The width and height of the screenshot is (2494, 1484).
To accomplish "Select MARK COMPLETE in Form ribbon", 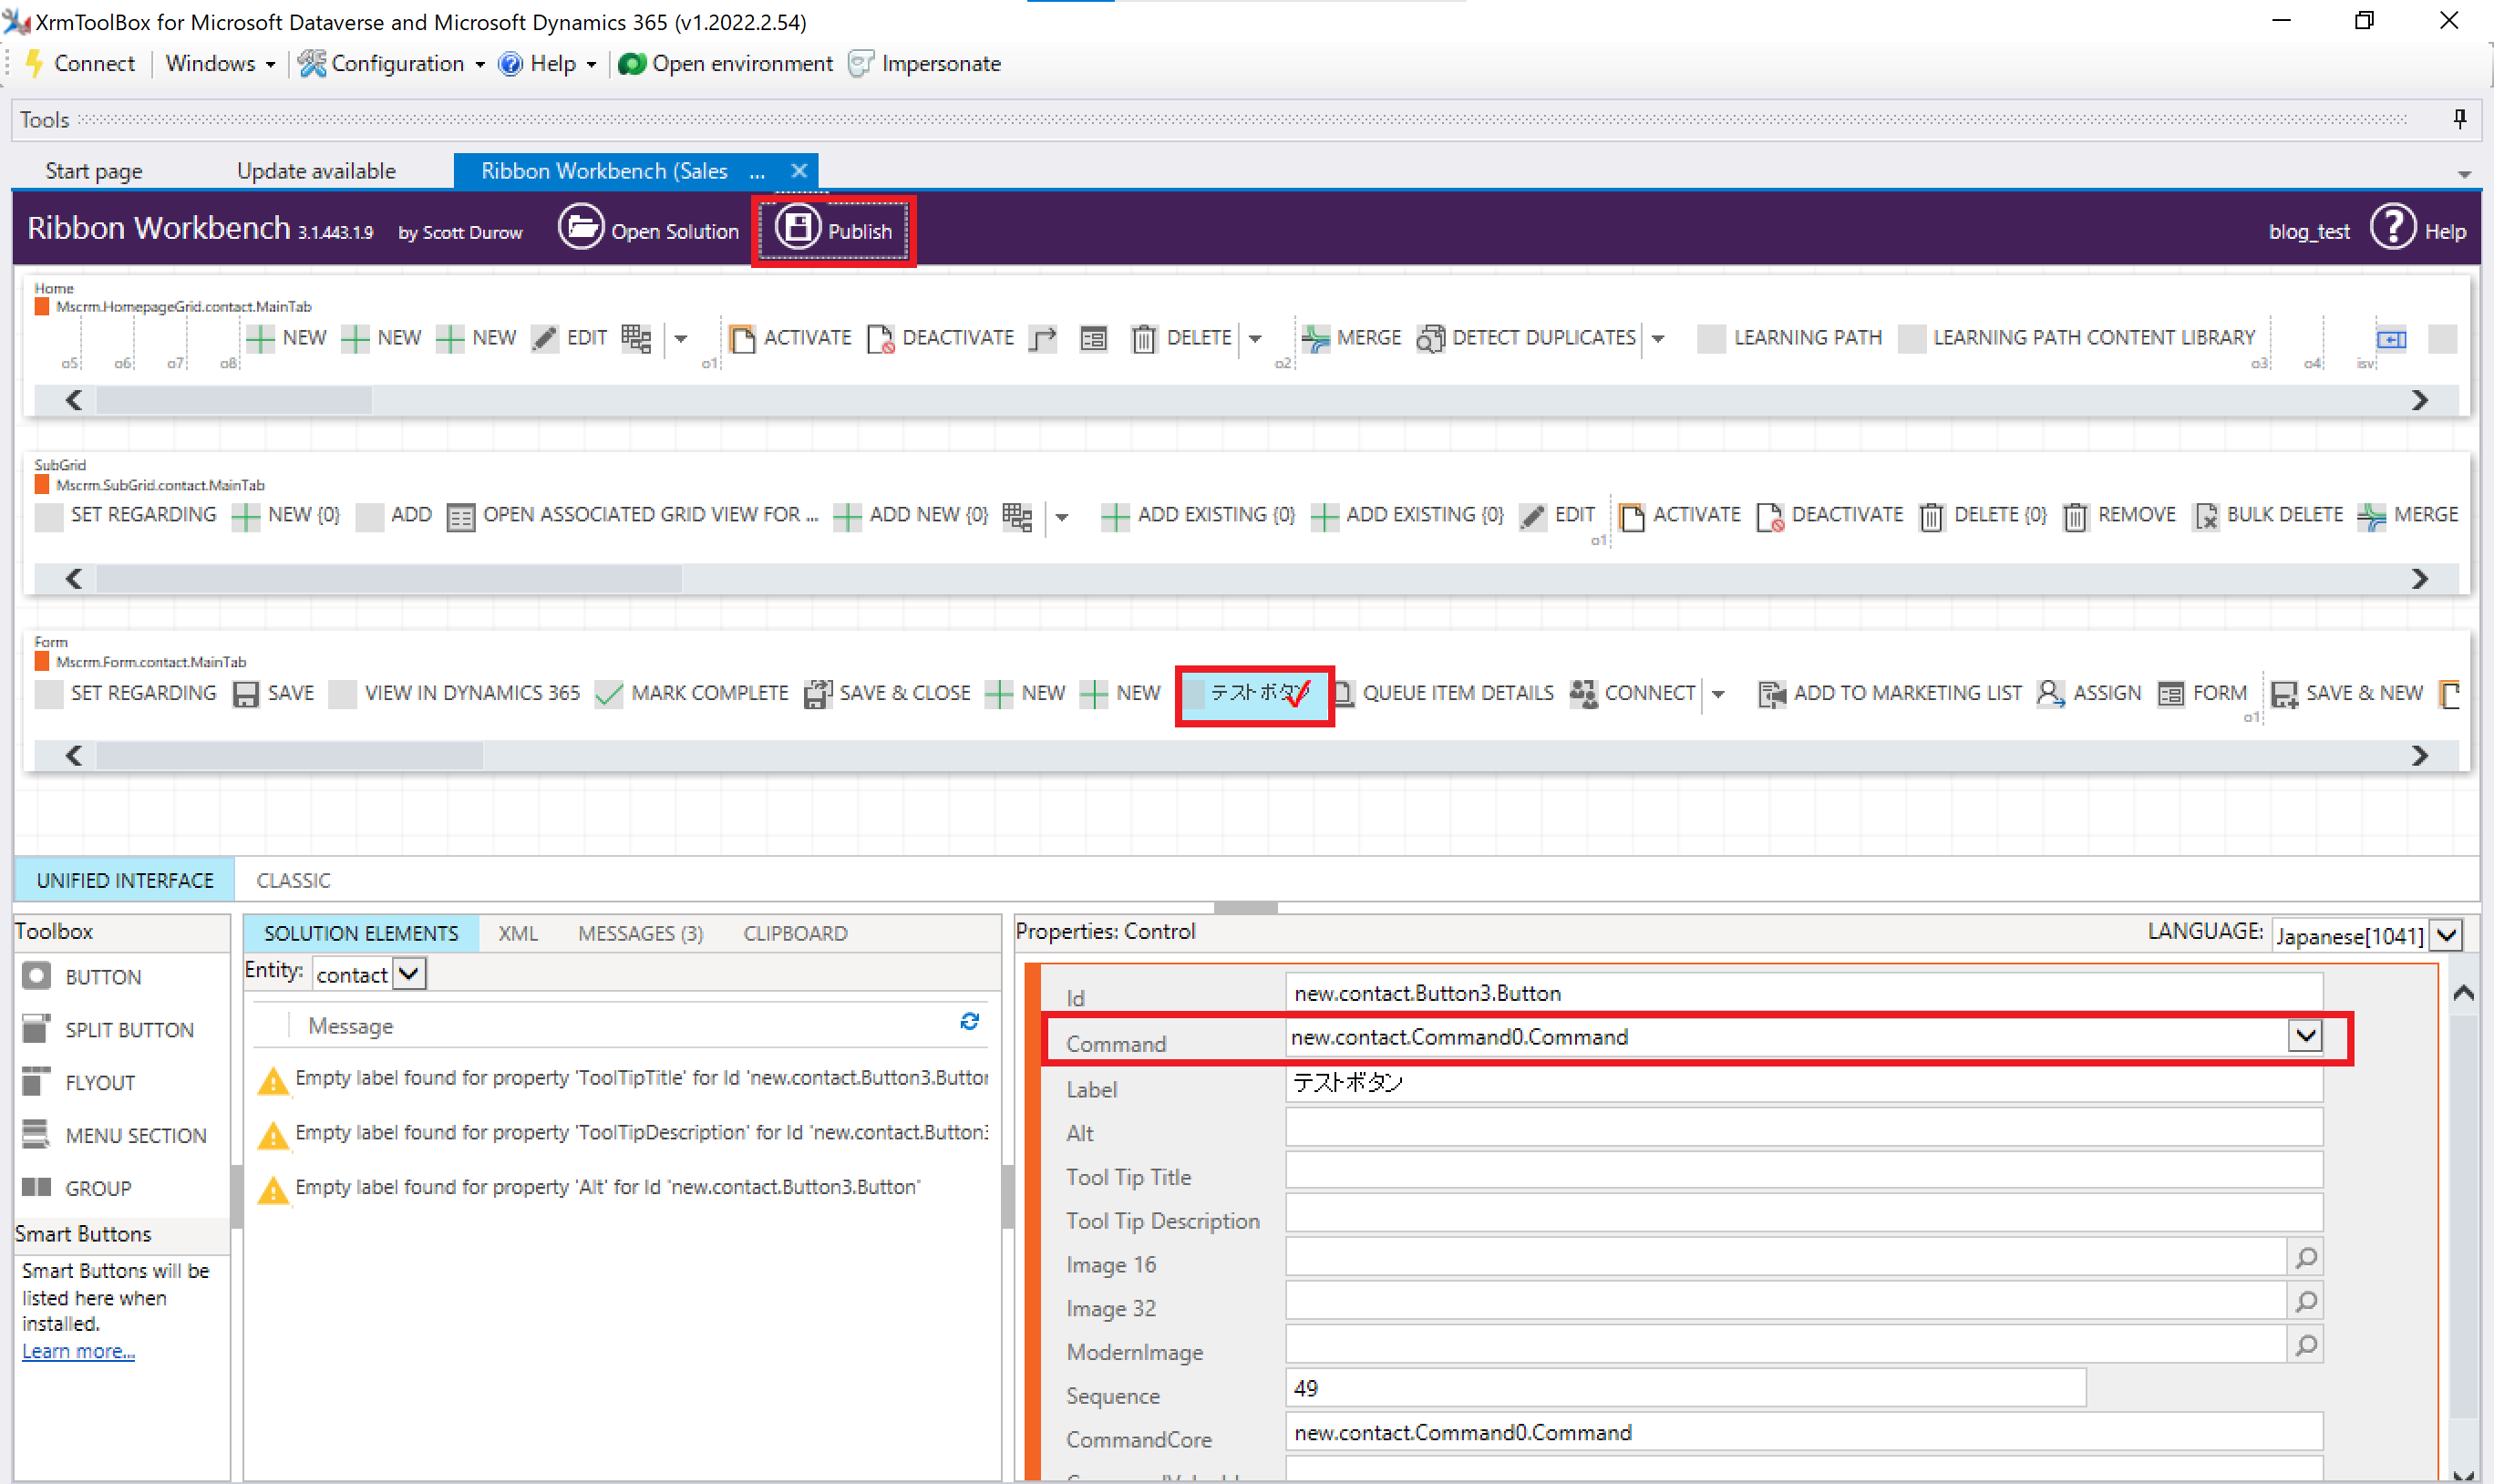I will [x=691, y=694].
